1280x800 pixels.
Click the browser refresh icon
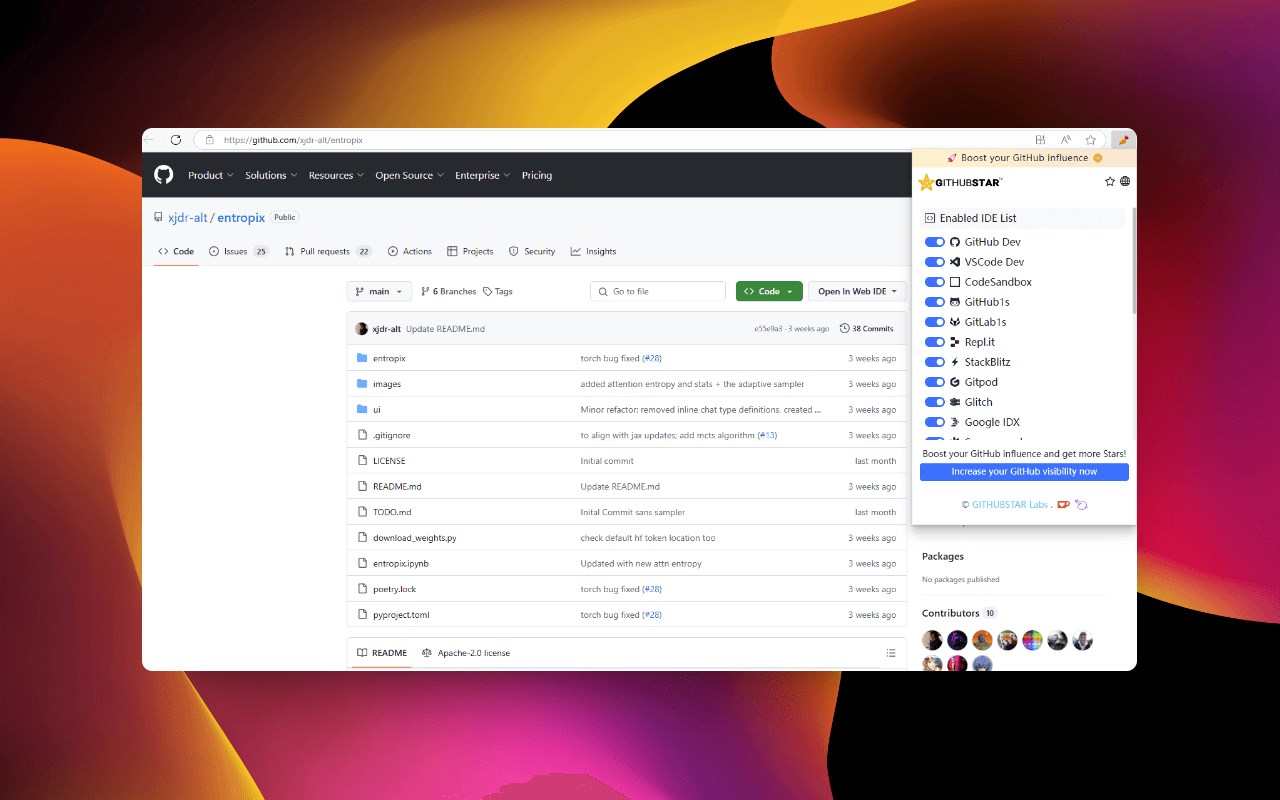coord(176,140)
